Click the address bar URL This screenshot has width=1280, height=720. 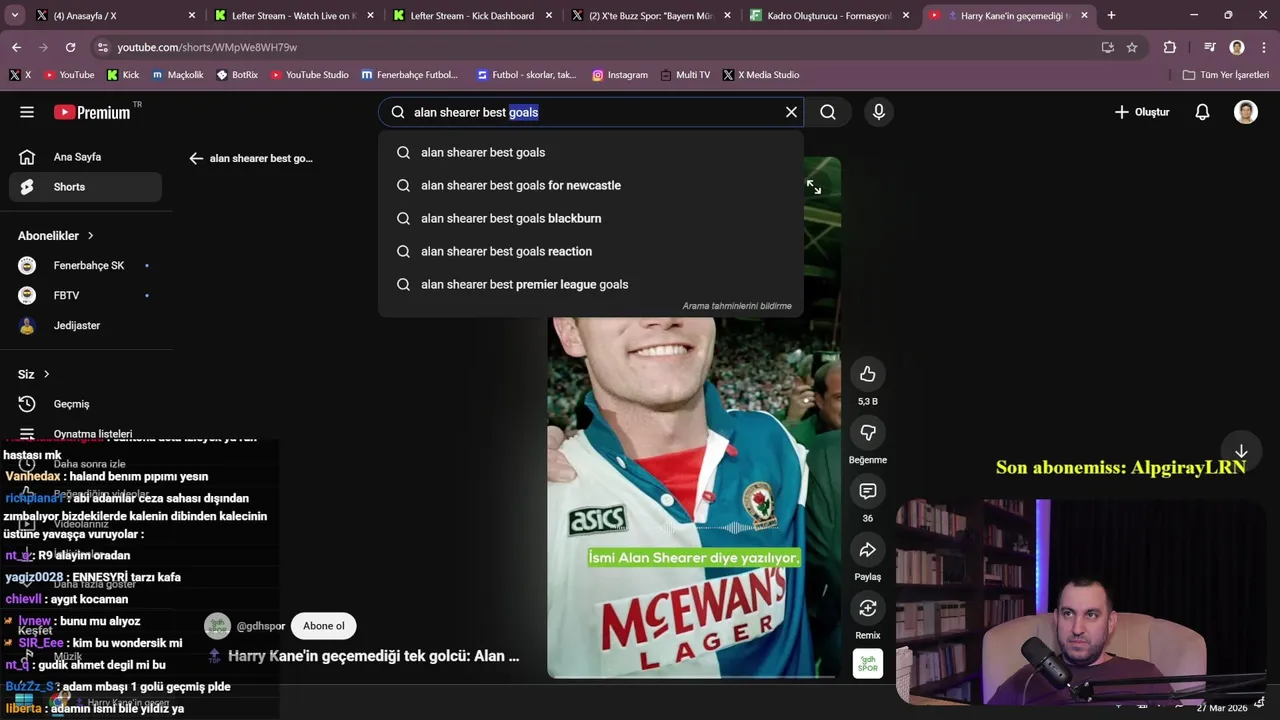pyautogui.click(x=207, y=47)
